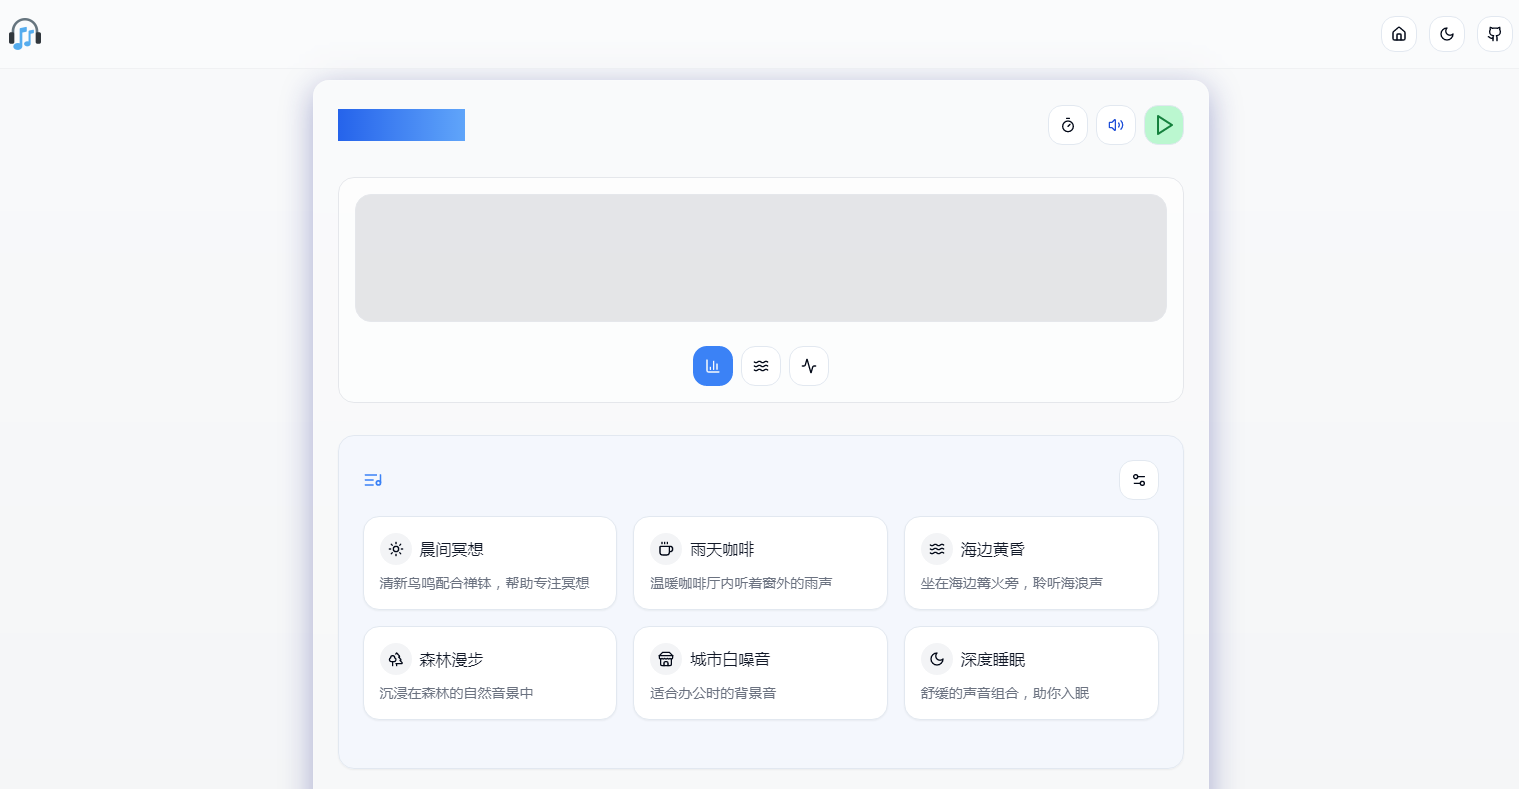Choose the 晨间冥想 preset card

pyautogui.click(x=490, y=563)
